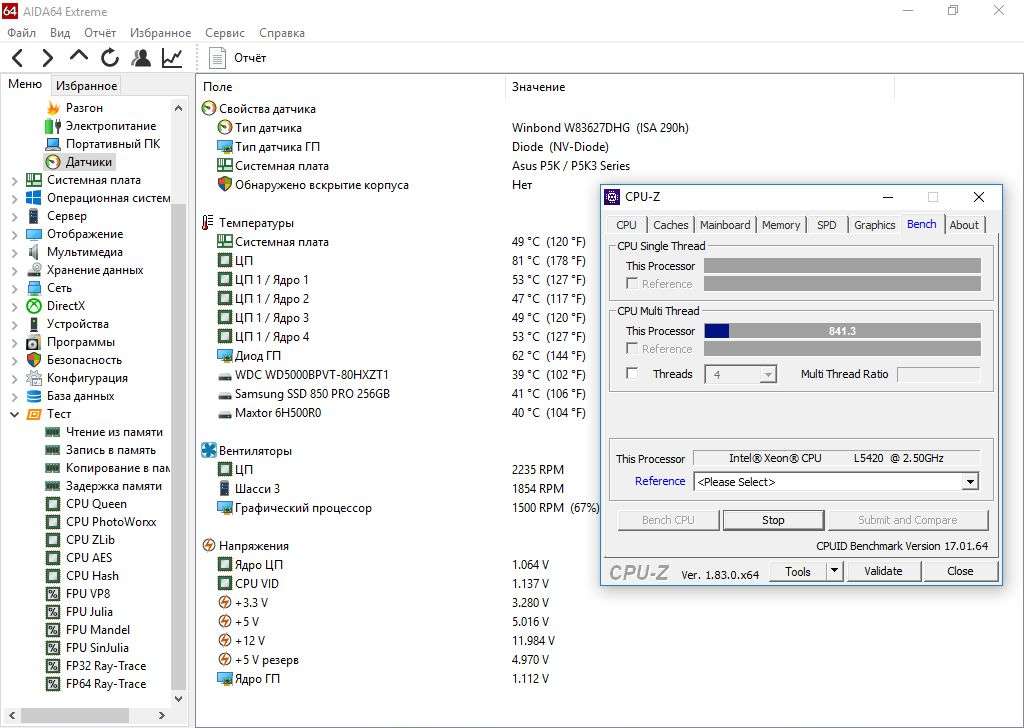Switch to Mainboard tab in CPU-Z
Image resolution: width=1024 pixels, height=728 pixels.
(x=725, y=225)
